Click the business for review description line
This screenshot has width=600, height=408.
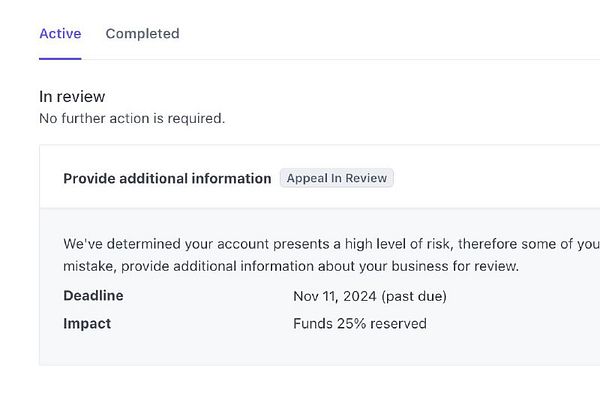tap(290, 267)
